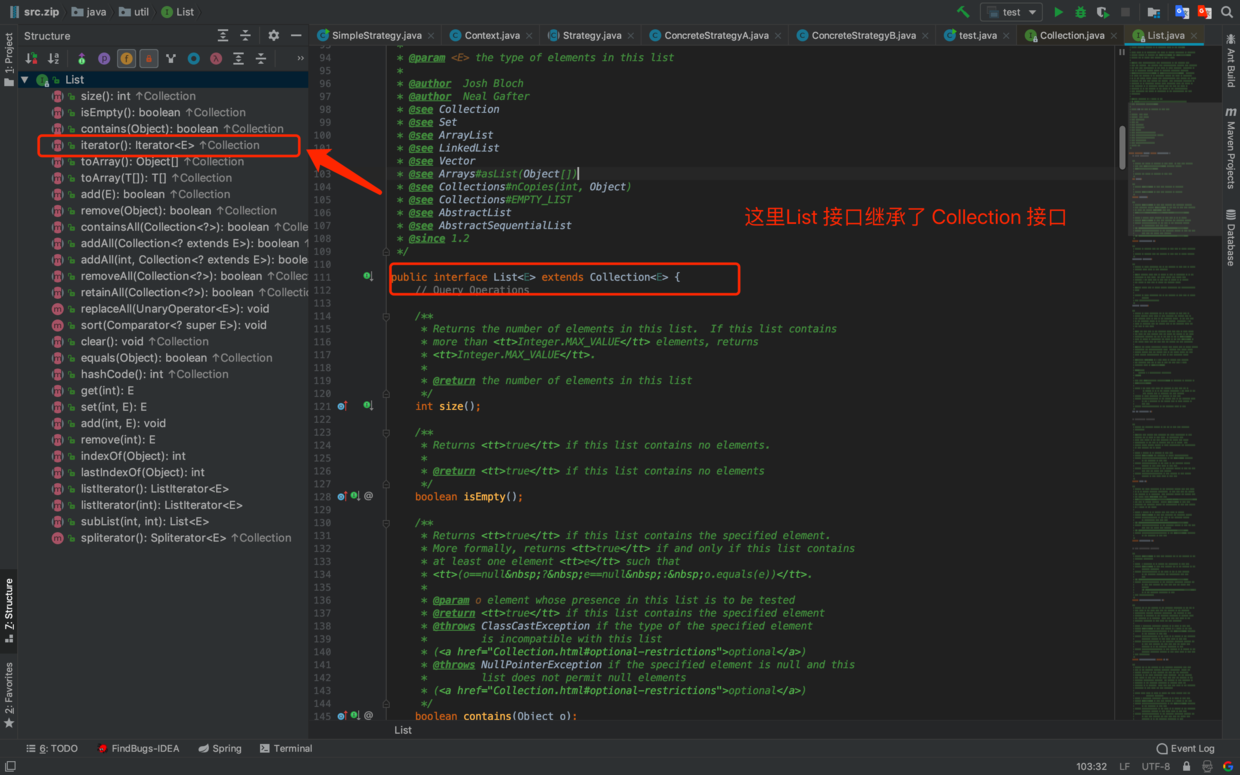Collapse the List node in Structure tree
Screen dimensions: 1240x775
pos(25,79)
